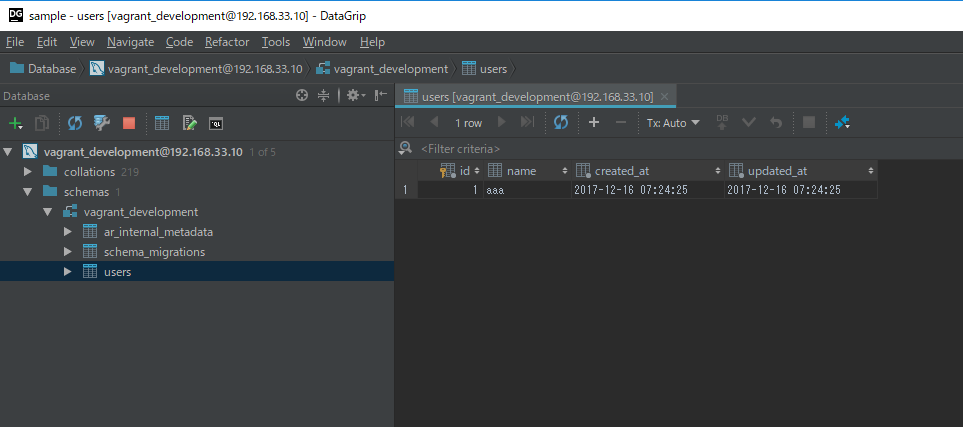The image size is (963, 427).
Task: Click the Database breadcrumb
Action: tap(43, 69)
